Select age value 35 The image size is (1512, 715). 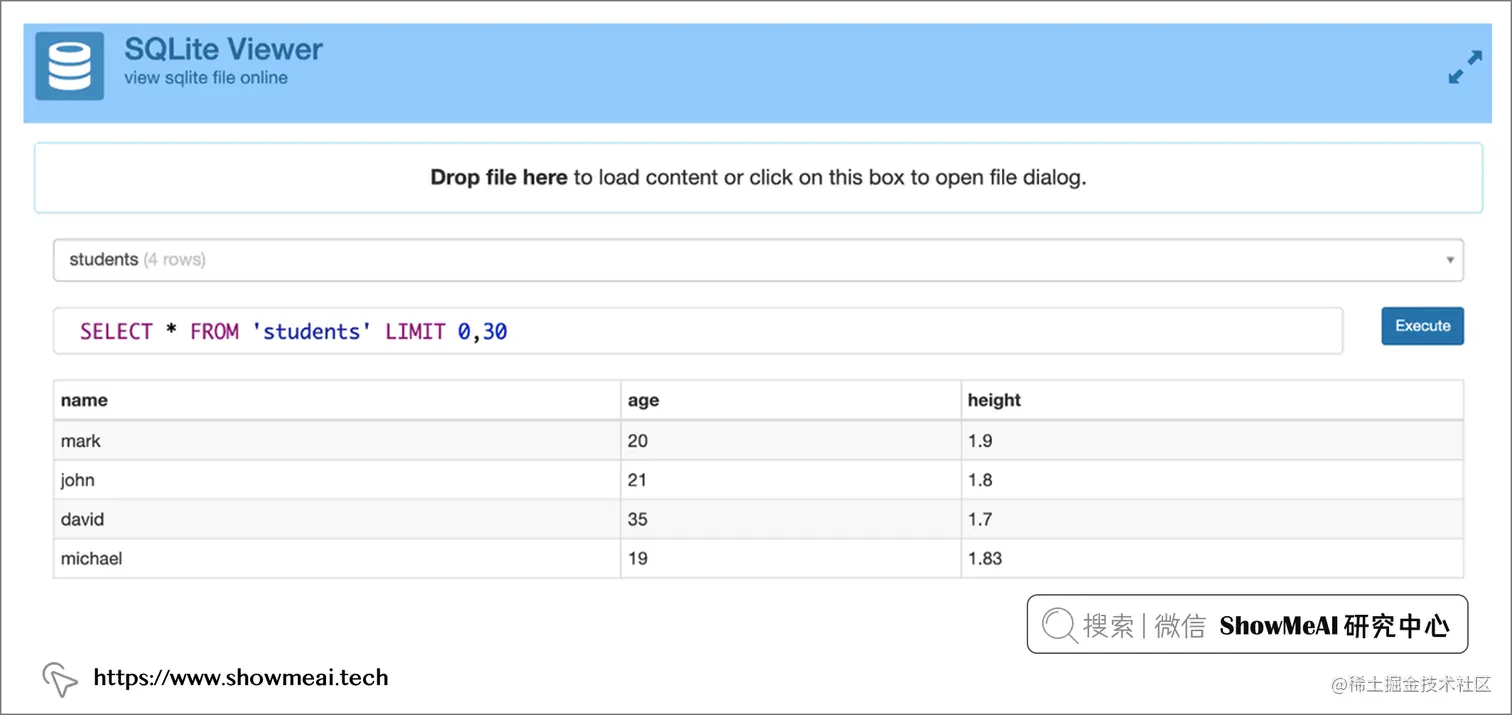(x=791, y=519)
